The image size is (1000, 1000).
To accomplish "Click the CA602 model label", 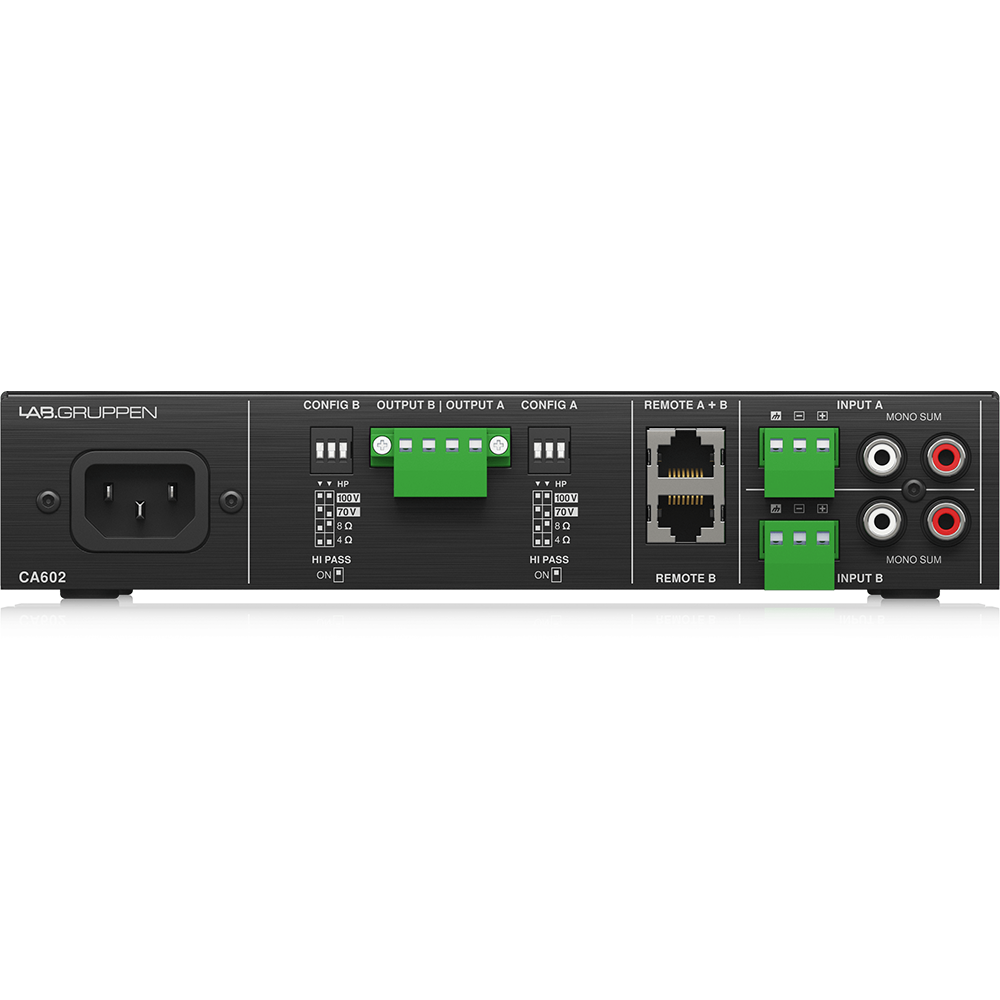I will point(43,576).
